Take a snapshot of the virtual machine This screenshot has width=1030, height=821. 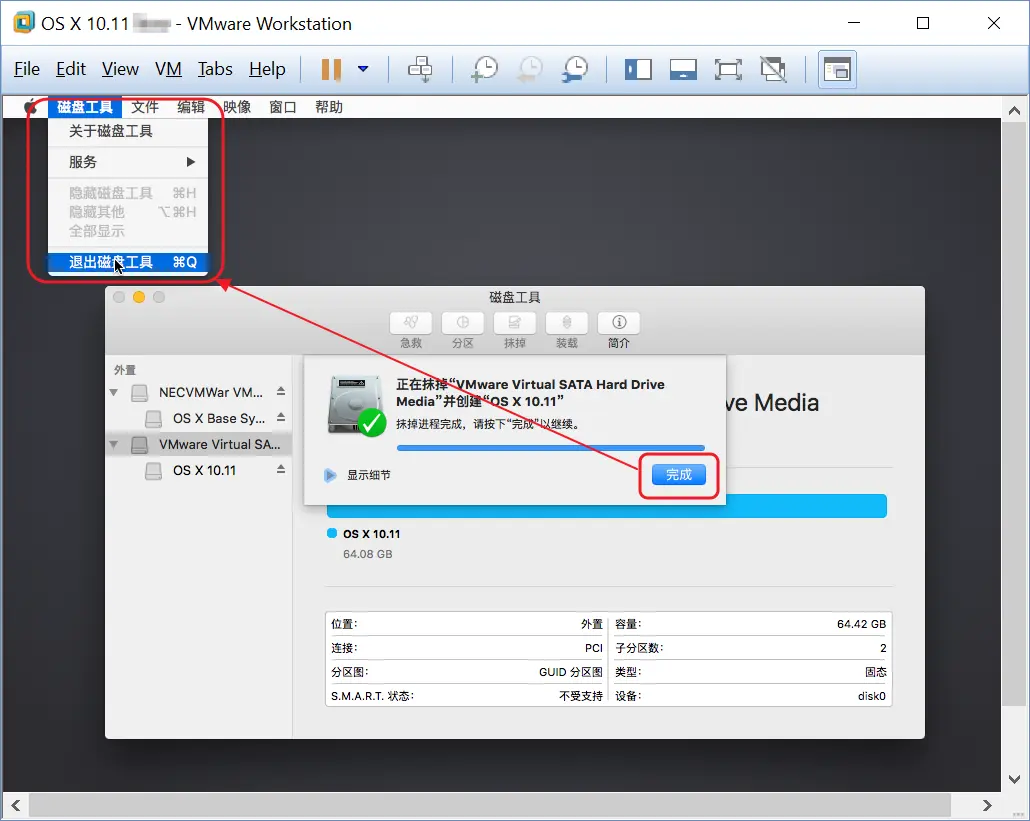(484, 69)
